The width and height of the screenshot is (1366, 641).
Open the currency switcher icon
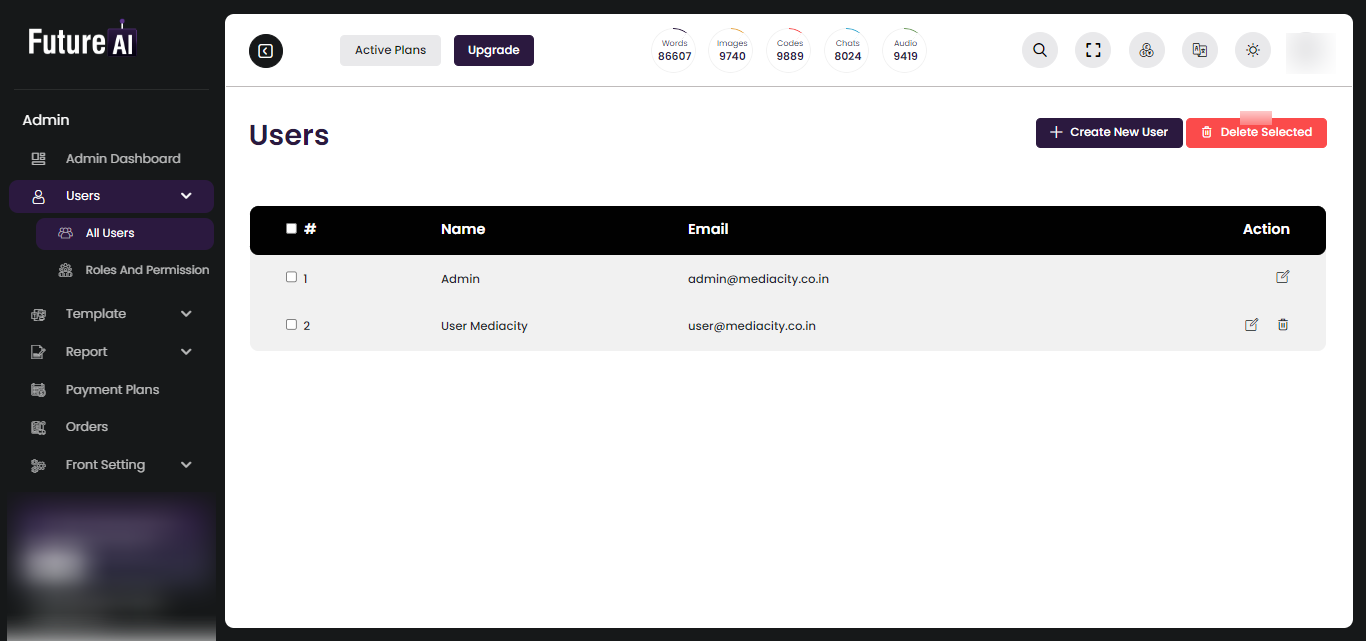1146,50
